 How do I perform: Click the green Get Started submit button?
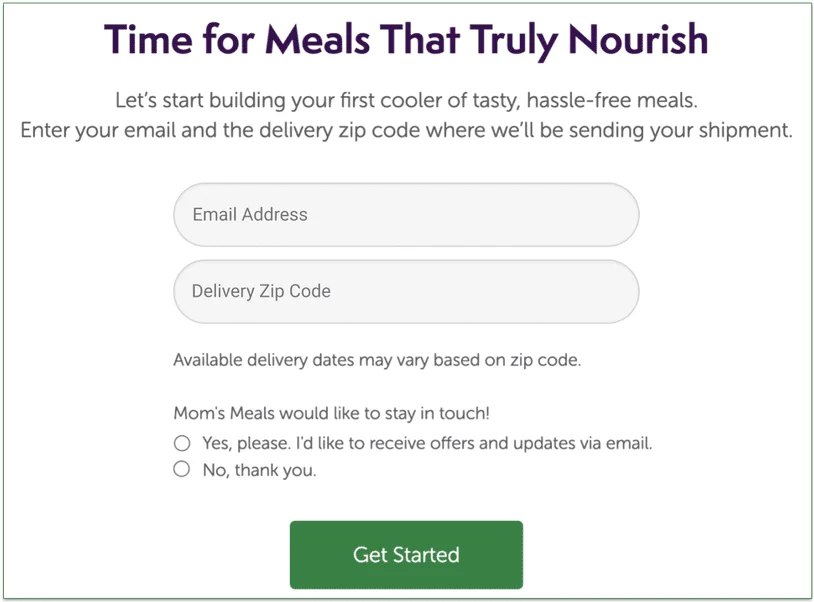point(405,555)
